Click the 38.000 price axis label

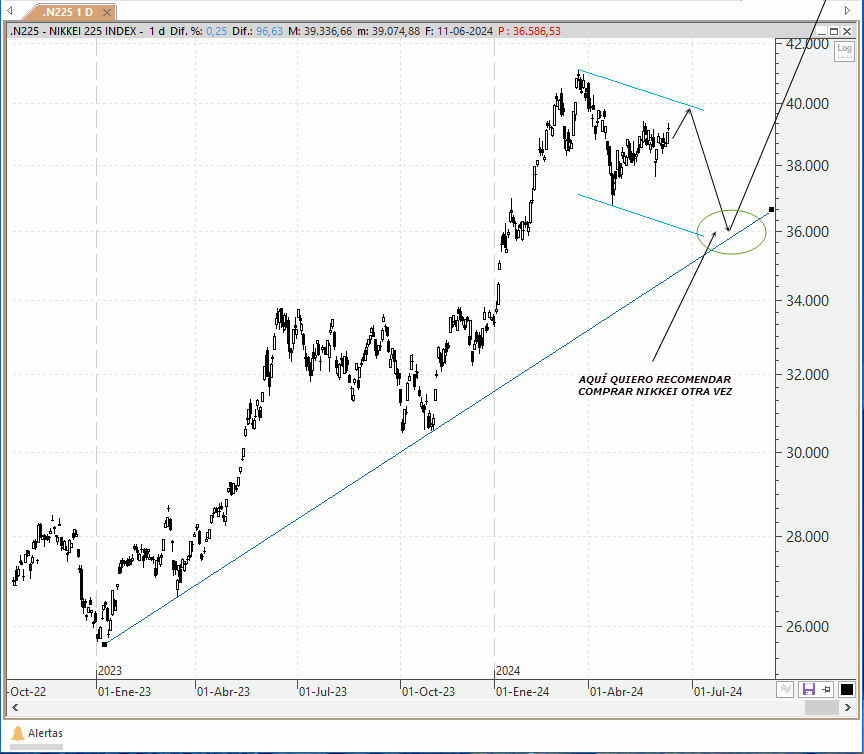coord(807,165)
